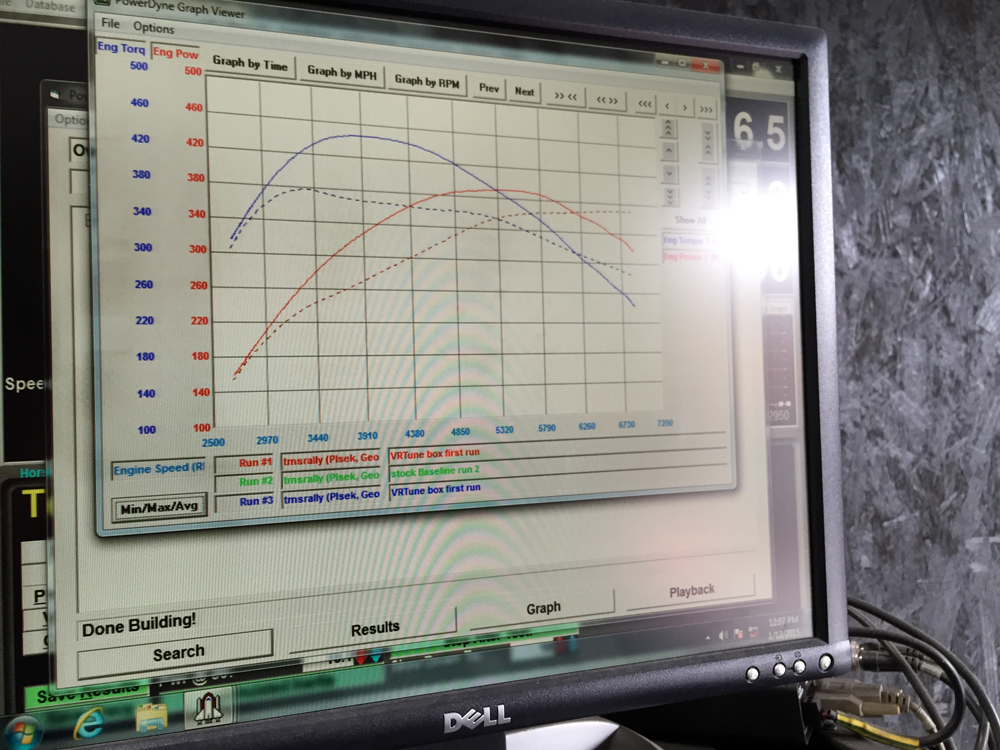1000x750 pixels.
Task: Click the '<< >>' horizontal expand icon
Action: (x=606, y=100)
